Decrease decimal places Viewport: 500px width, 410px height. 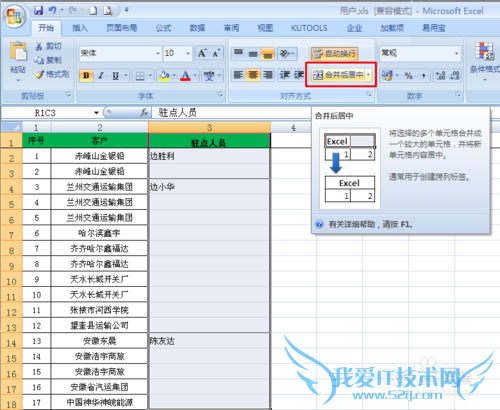(x=454, y=76)
